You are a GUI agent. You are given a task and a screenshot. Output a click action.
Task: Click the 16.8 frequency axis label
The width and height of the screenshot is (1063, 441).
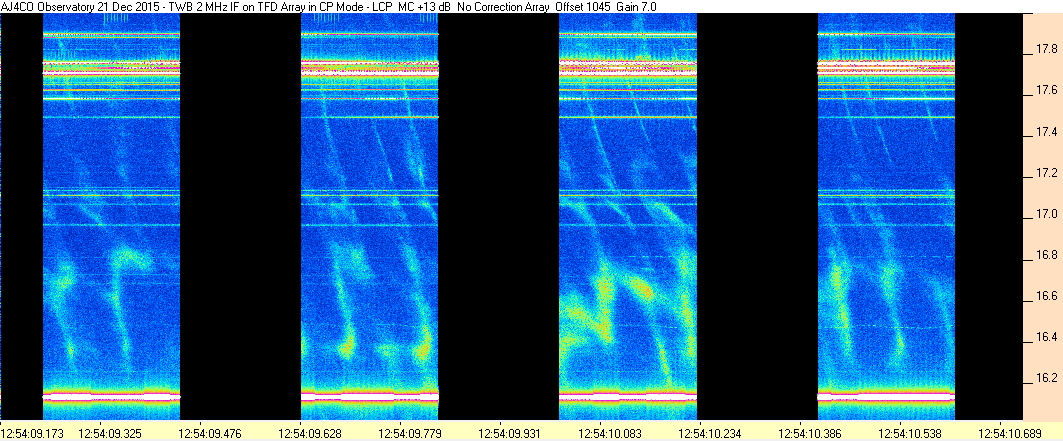[1045, 255]
